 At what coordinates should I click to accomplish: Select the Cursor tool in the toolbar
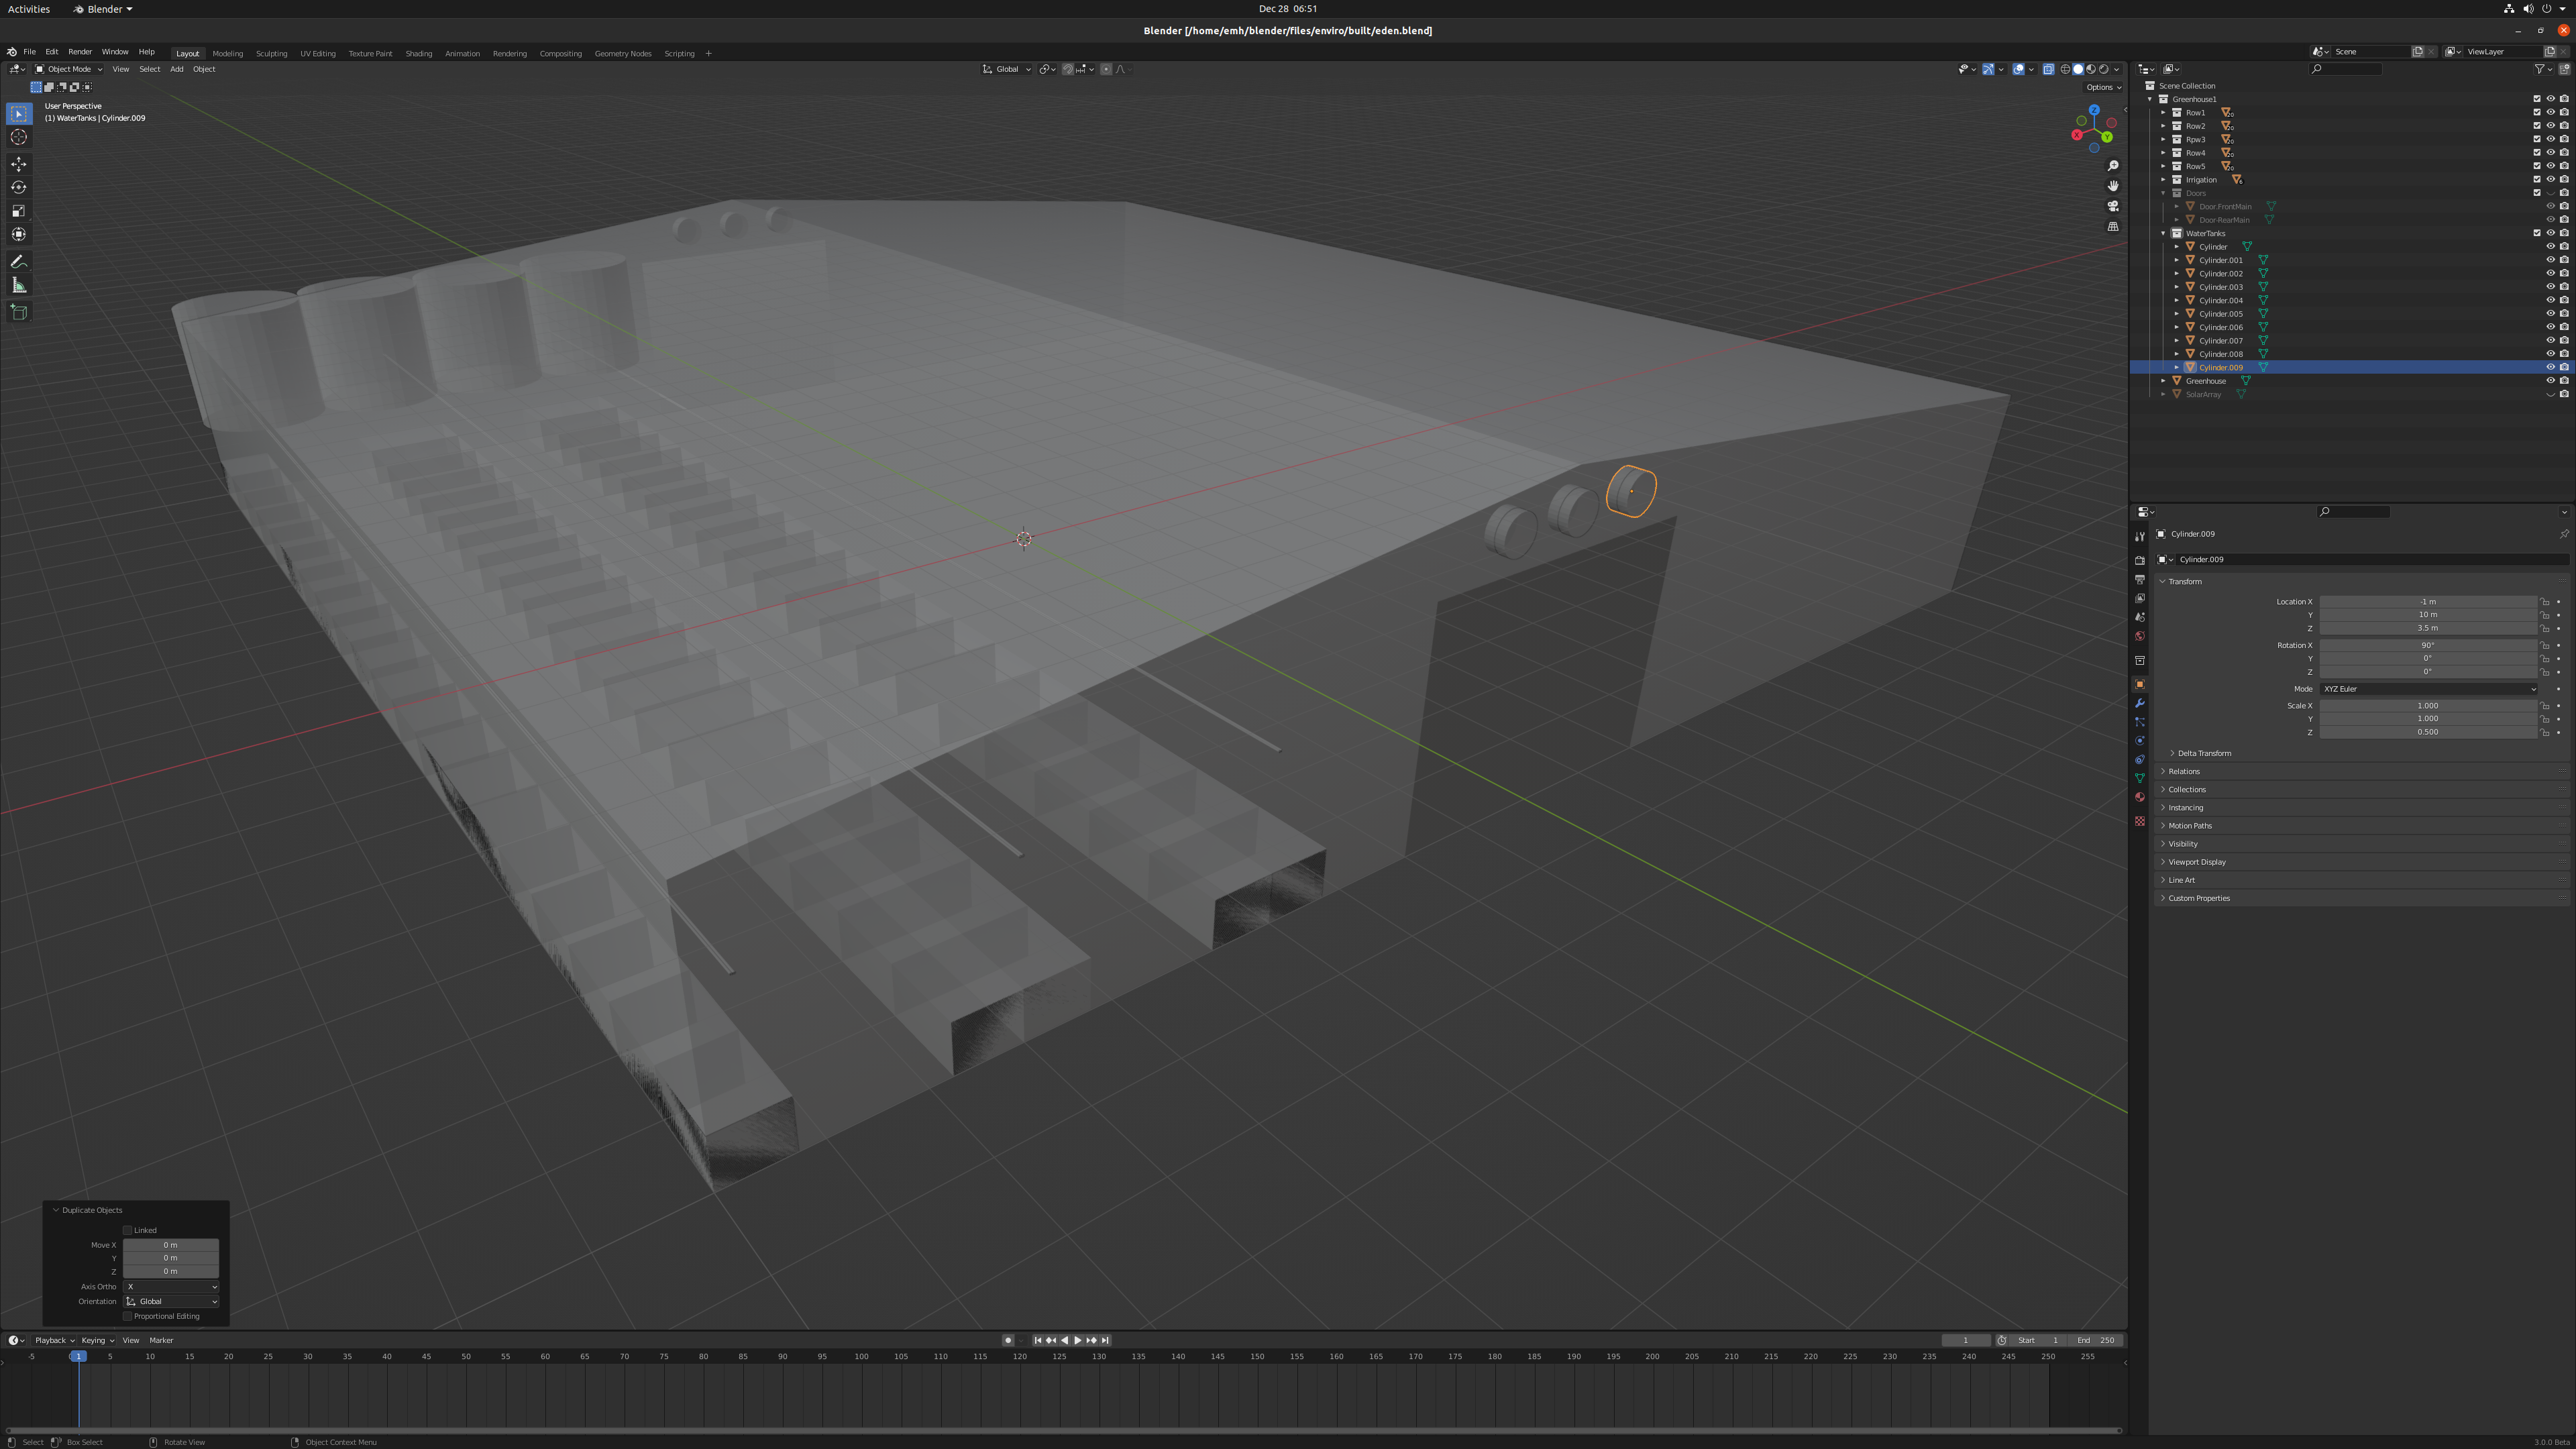click(19, 137)
